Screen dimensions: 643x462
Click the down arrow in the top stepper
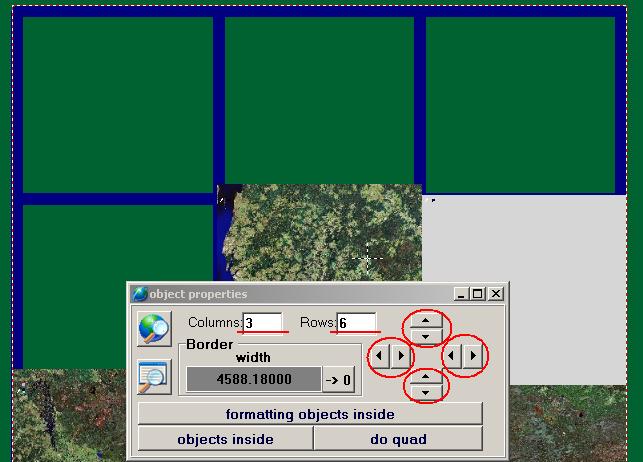(x=426, y=336)
